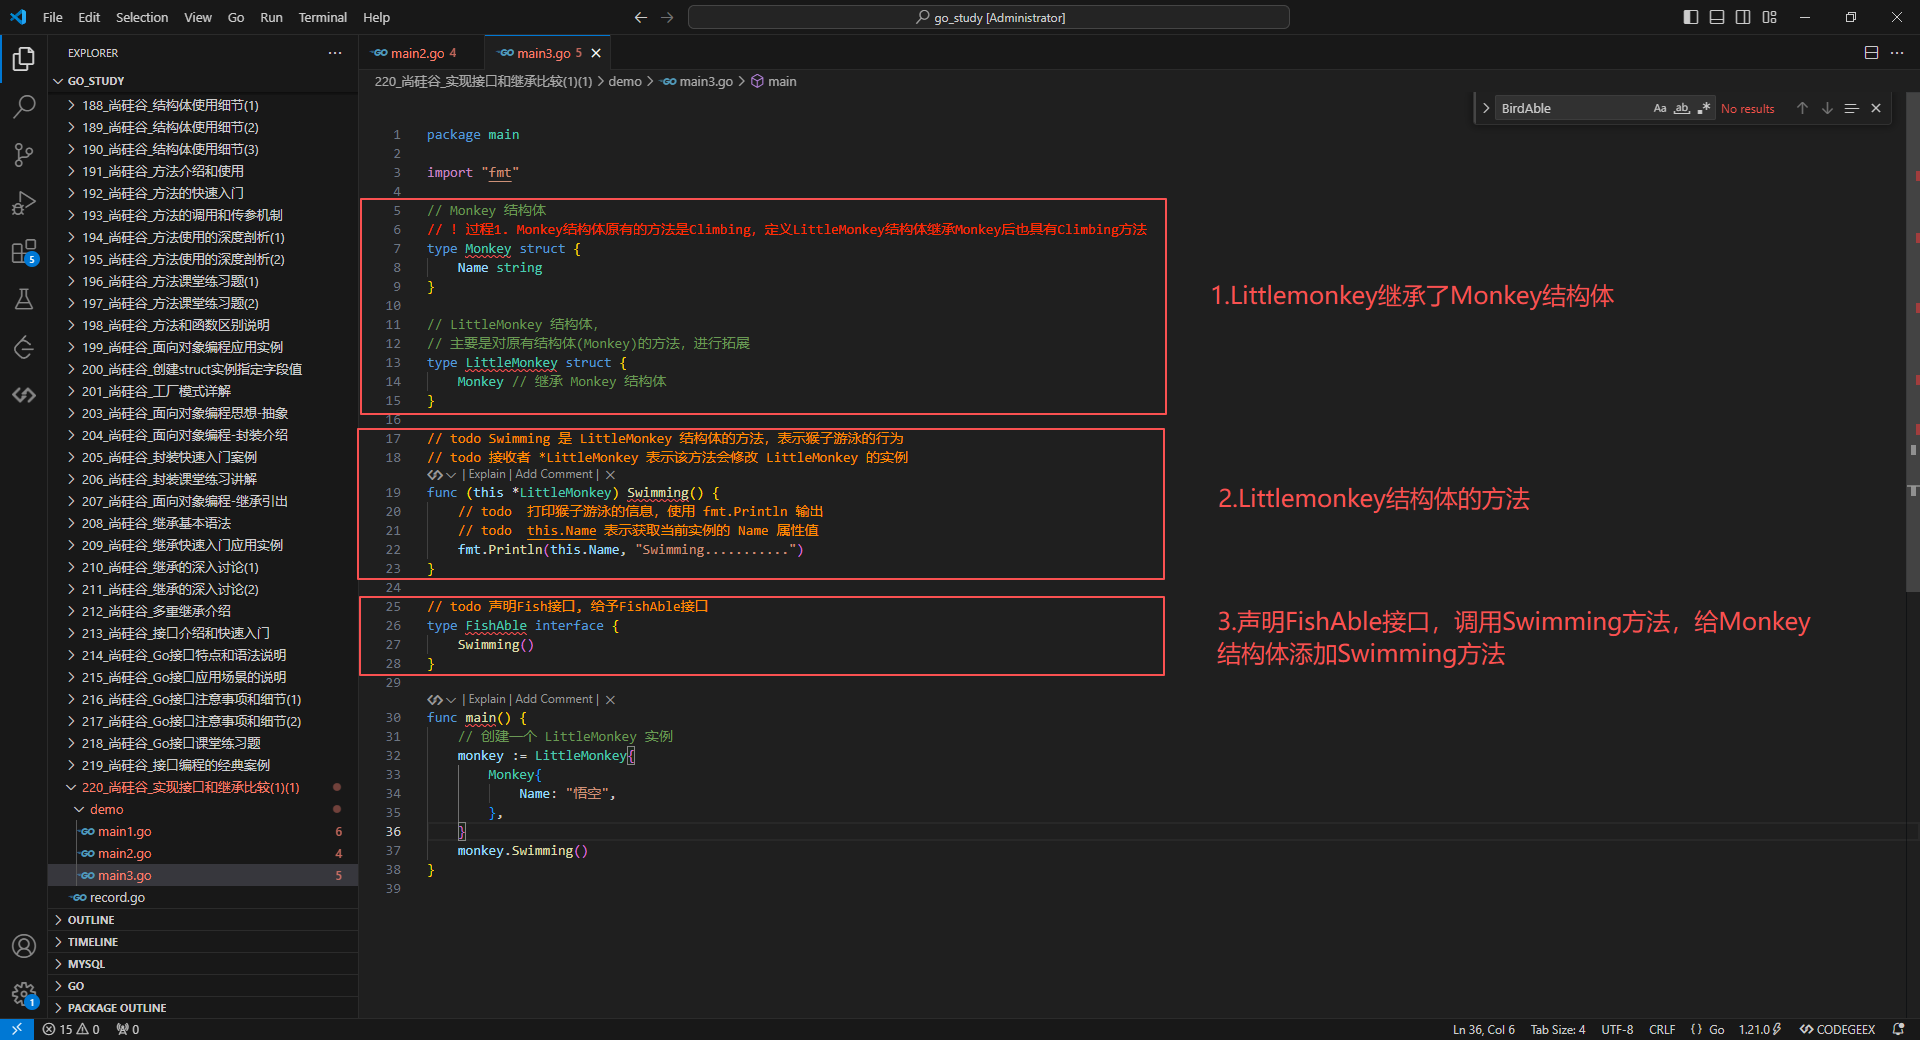Open notifications bell in status bar
Image resolution: width=1920 pixels, height=1040 pixels.
point(1898,1029)
